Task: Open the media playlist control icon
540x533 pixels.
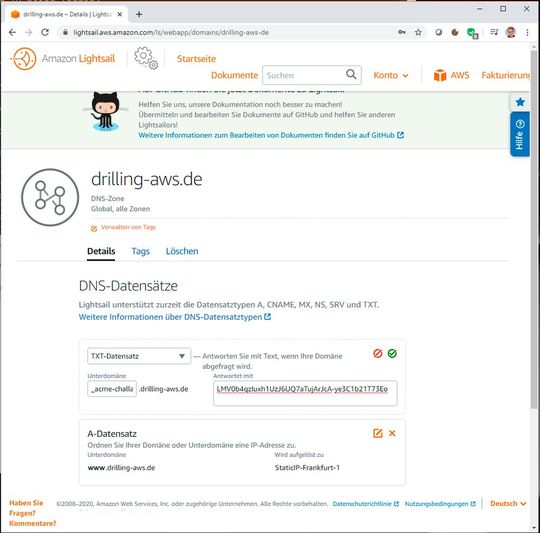Action: pyautogui.click(x=494, y=32)
